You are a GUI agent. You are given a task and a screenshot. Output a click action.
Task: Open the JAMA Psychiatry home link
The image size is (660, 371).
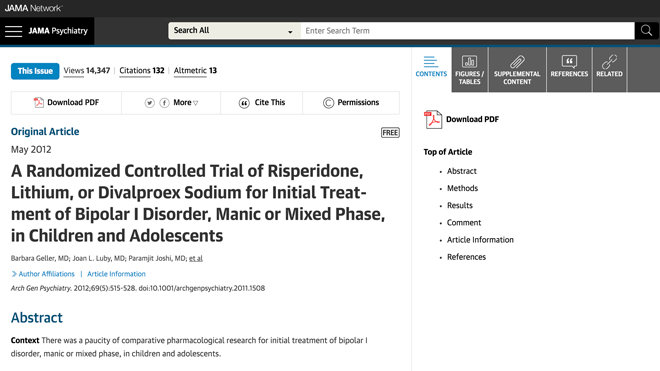click(58, 31)
